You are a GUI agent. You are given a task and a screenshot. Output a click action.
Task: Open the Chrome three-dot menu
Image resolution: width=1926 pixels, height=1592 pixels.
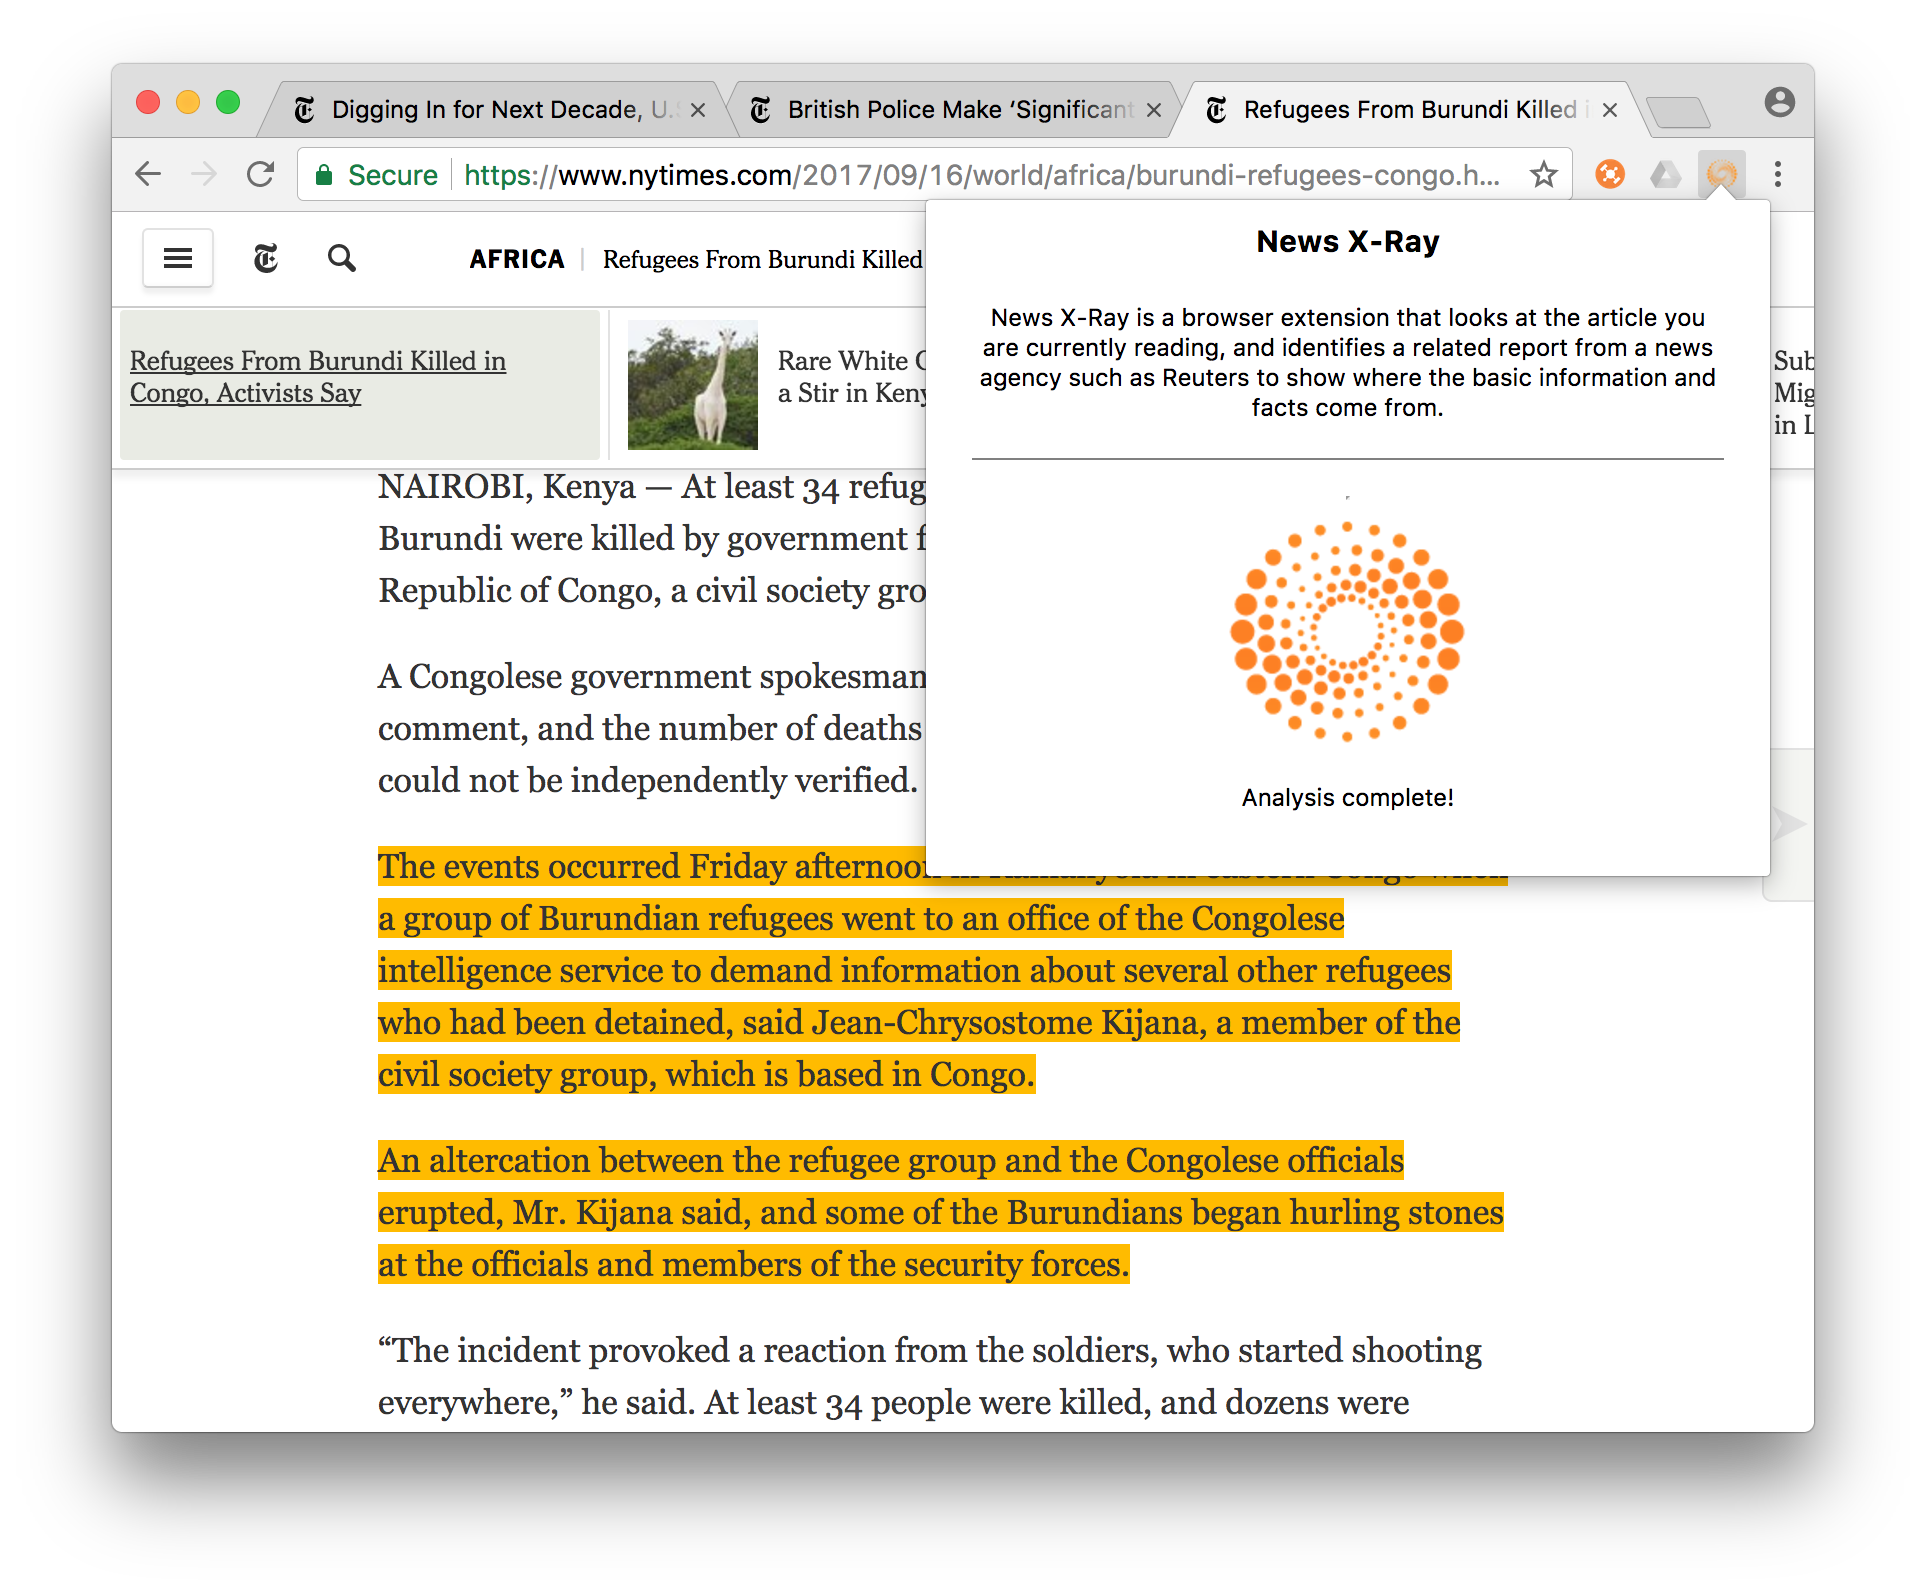coord(1777,174)
